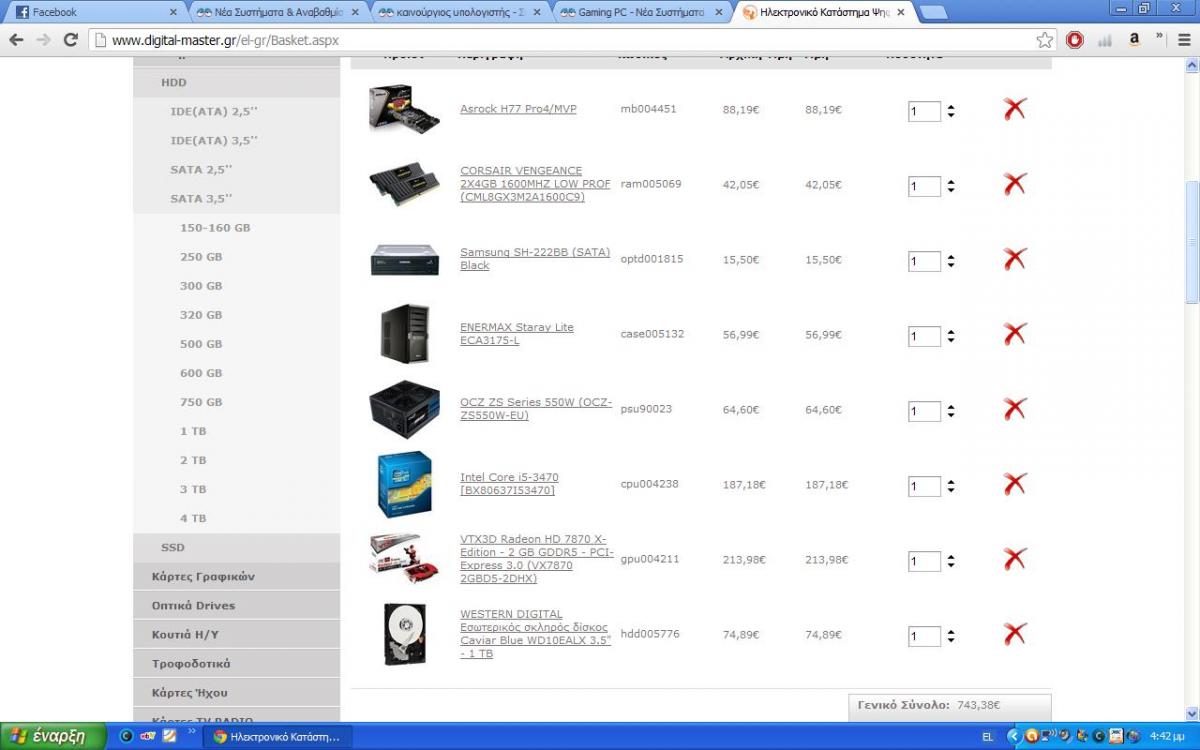Viewport: 1200px width, 750px height.
Task: Click quantity field for Asrock motherboard
Action: 924,111
